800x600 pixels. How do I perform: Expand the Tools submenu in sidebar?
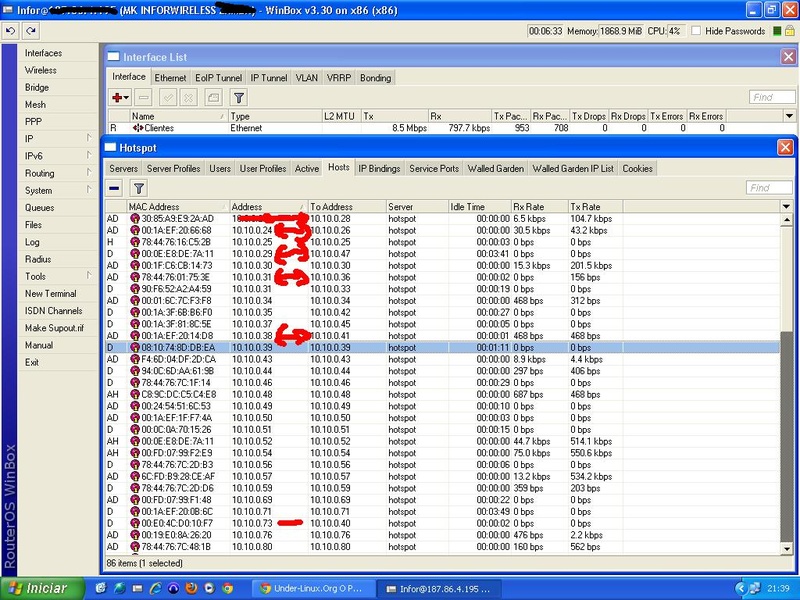(x=55, y=276)
